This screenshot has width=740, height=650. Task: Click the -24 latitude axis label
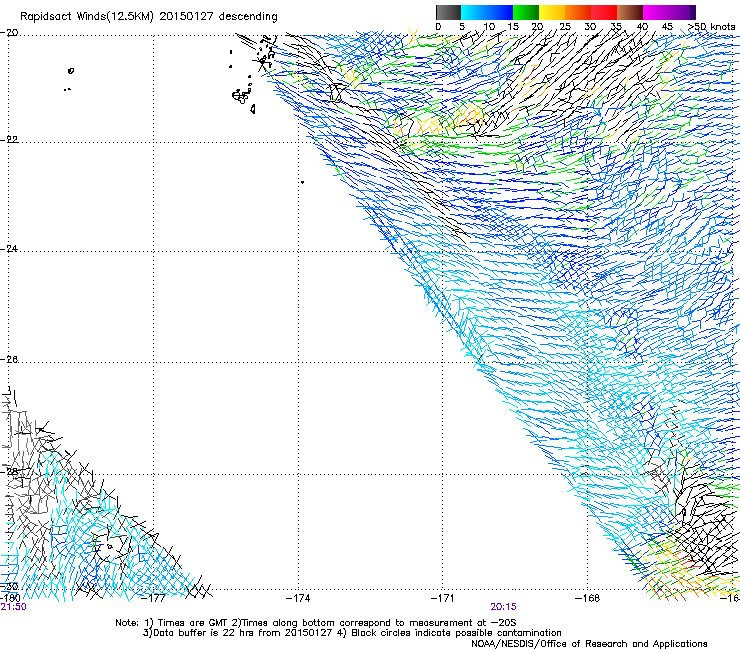pyautogui.click(x=9, y=248)
